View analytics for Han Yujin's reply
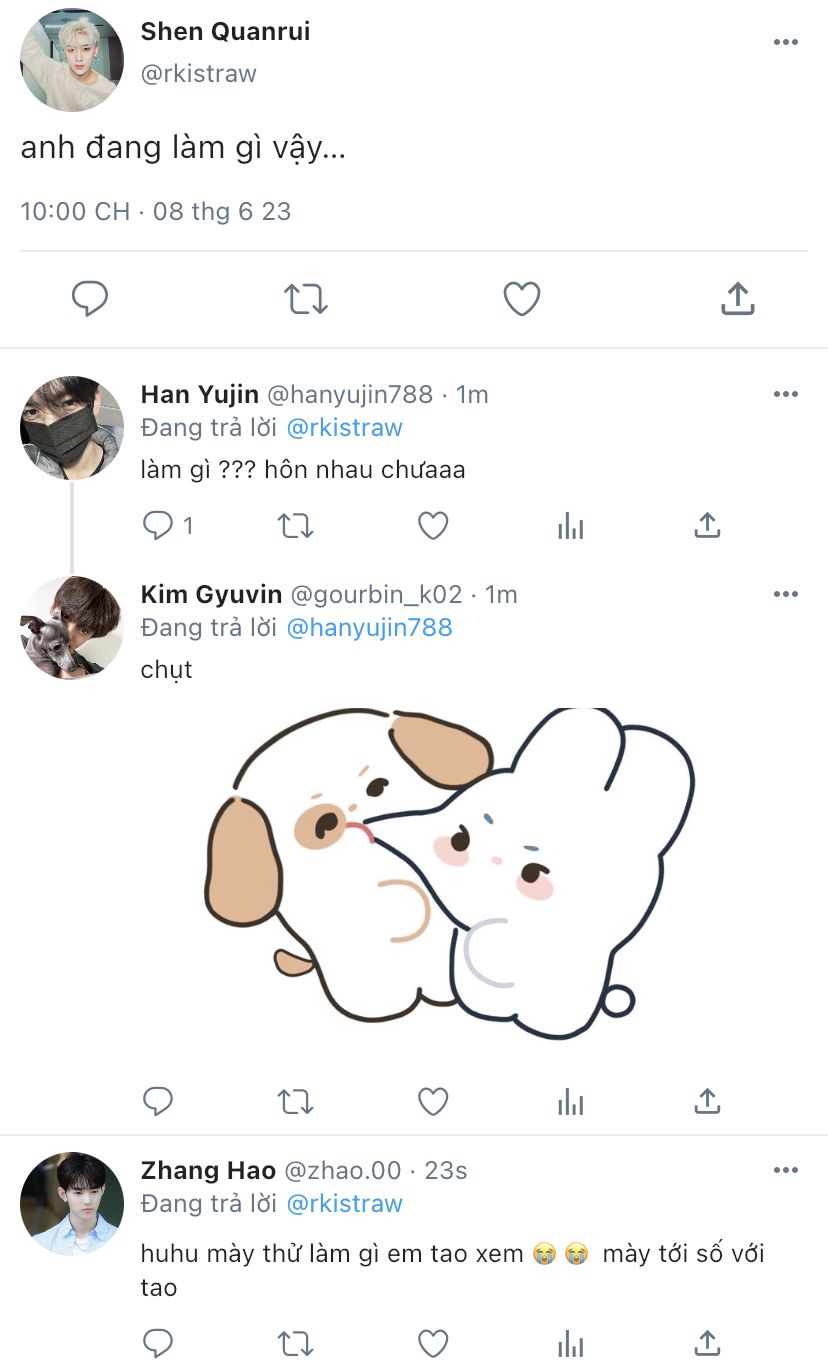The width and height of the screenshot is (828, 1371). (570, 526)
